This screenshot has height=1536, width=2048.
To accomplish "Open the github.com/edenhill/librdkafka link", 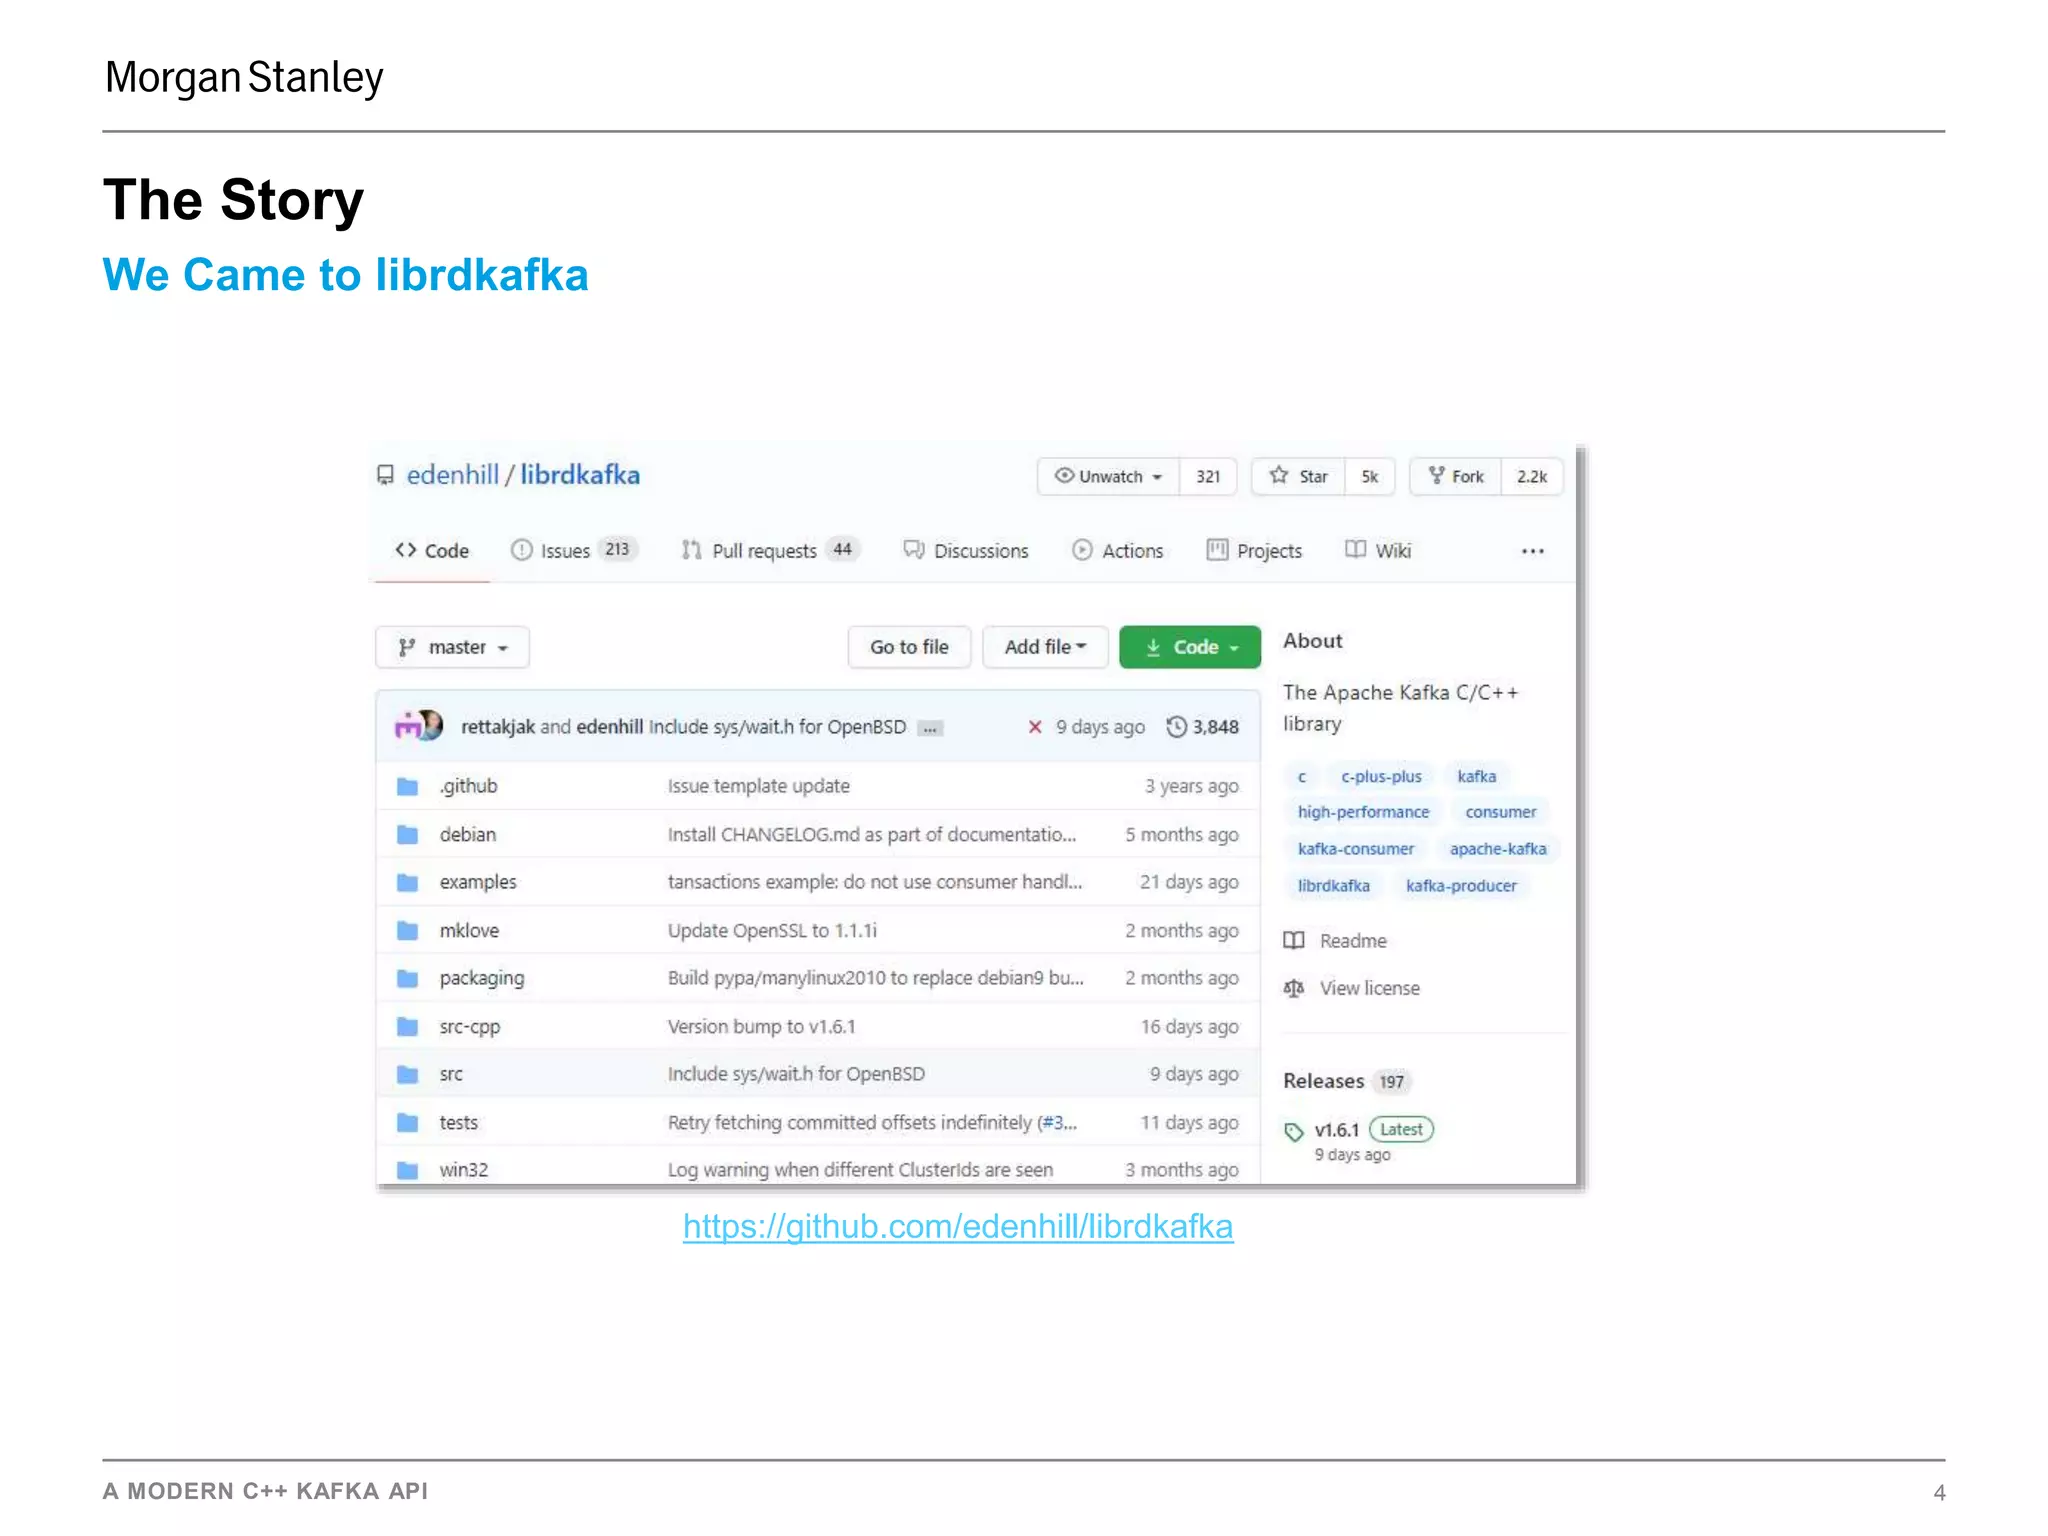I will tap(958, 1227).
